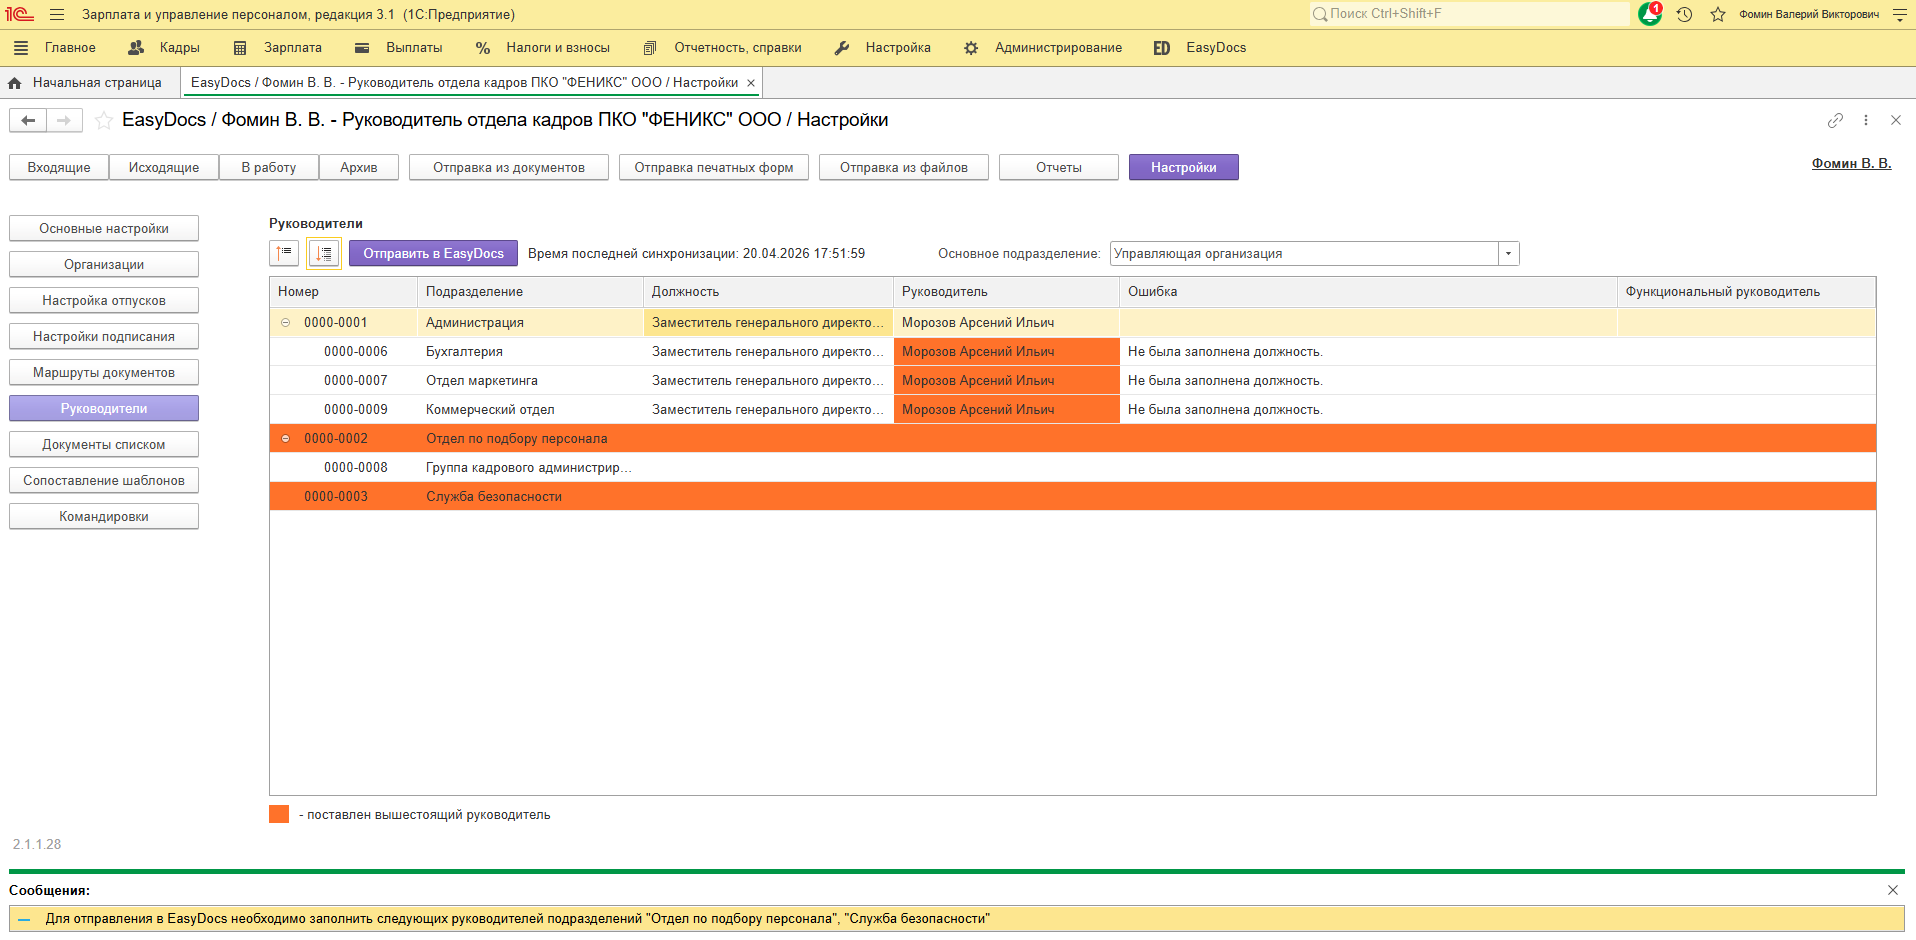The height and width of the screenshot is (940, 1916).
Task: Open the main hamburger menu in title bar
Action: [x=57, y=15]
